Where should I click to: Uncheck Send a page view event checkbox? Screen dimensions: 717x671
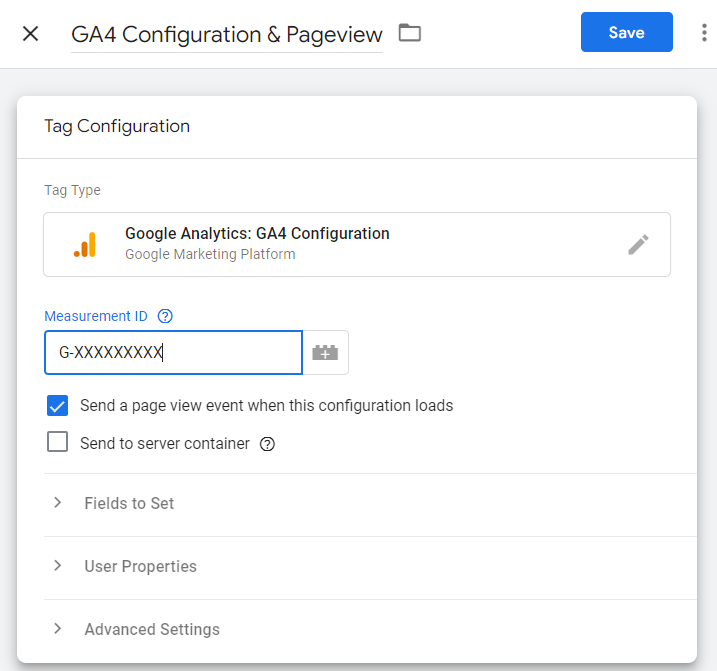click(58, 406)
